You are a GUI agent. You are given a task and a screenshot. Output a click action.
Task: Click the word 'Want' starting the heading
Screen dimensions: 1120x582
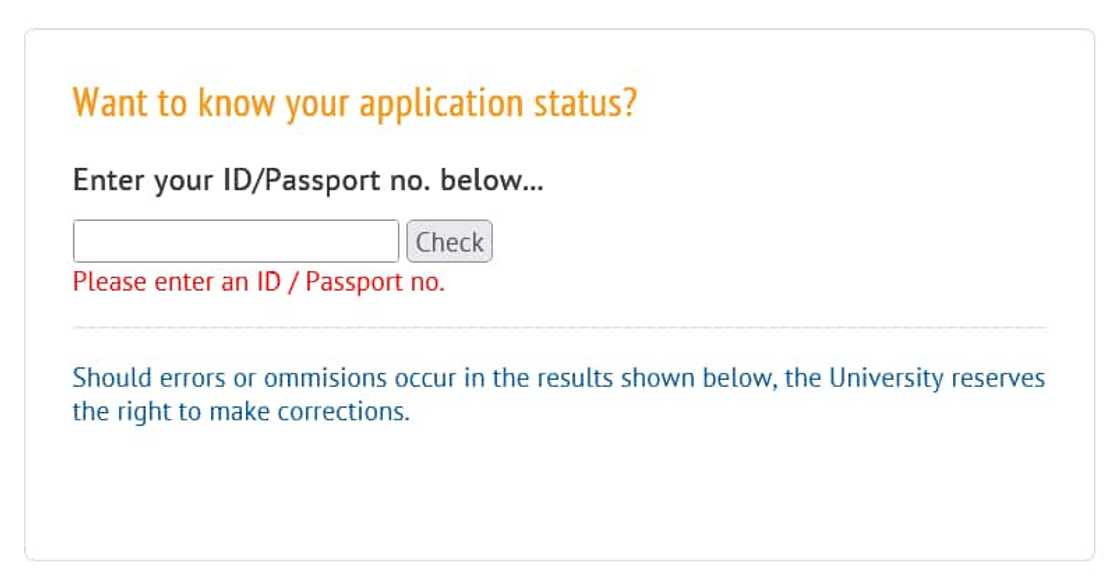click(x=101, y=103)
